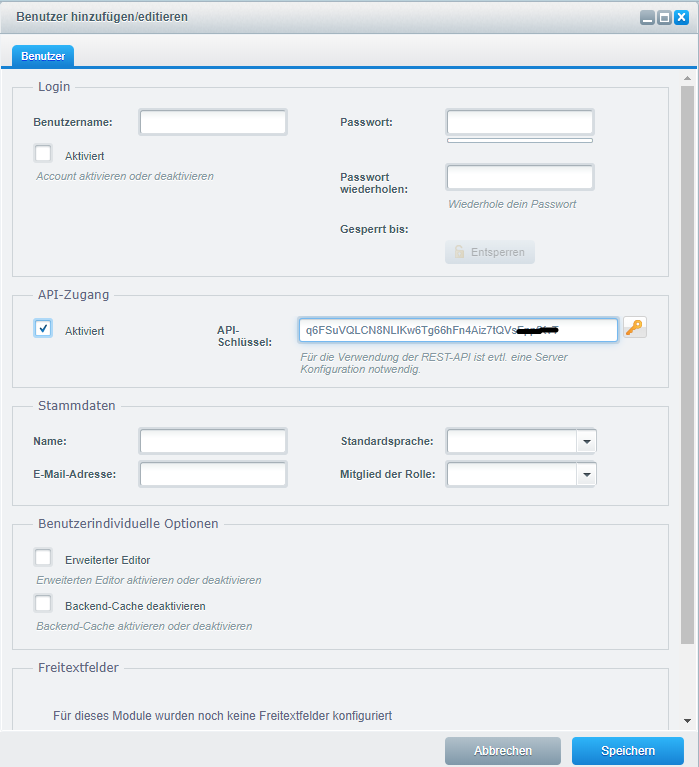
Task: Check Backend-Cache deaktivieren option
Action: click(x=43, y=603)
